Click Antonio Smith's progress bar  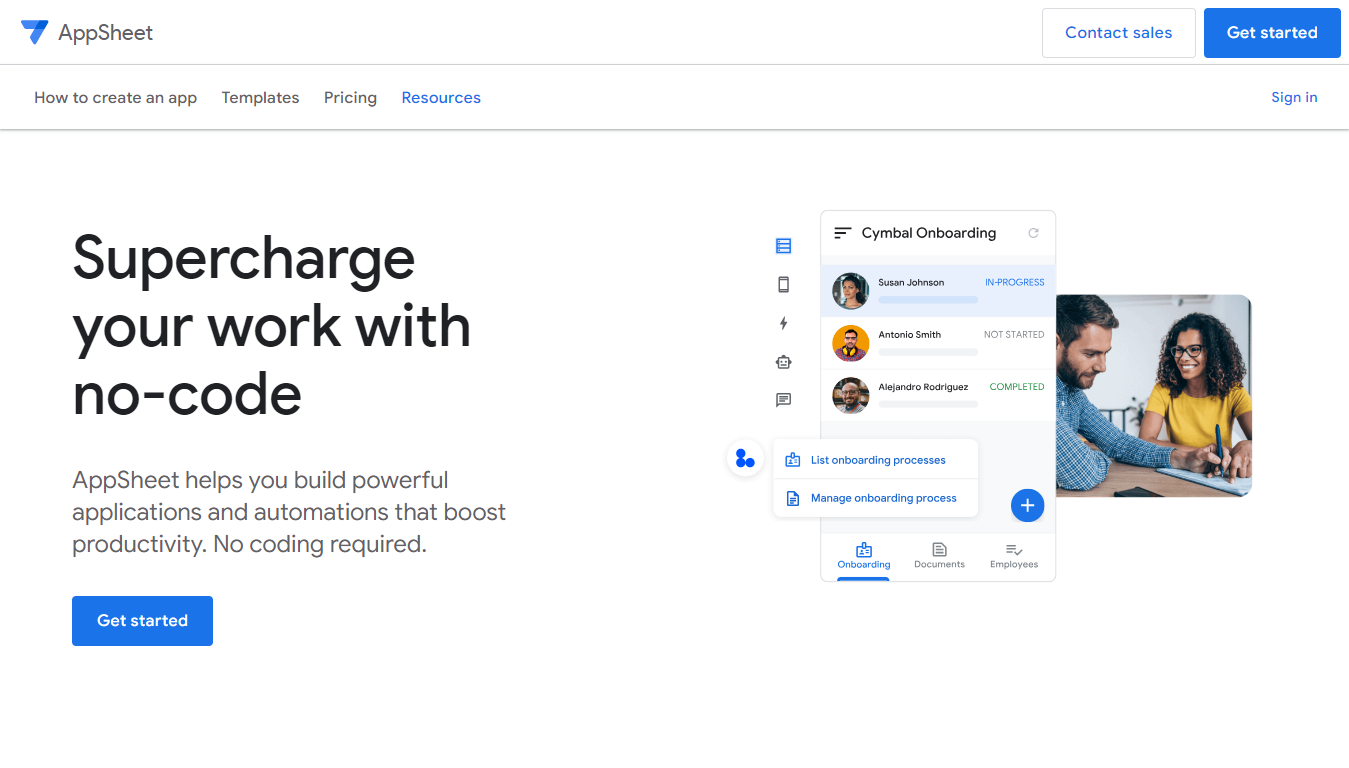click(928, 352)
